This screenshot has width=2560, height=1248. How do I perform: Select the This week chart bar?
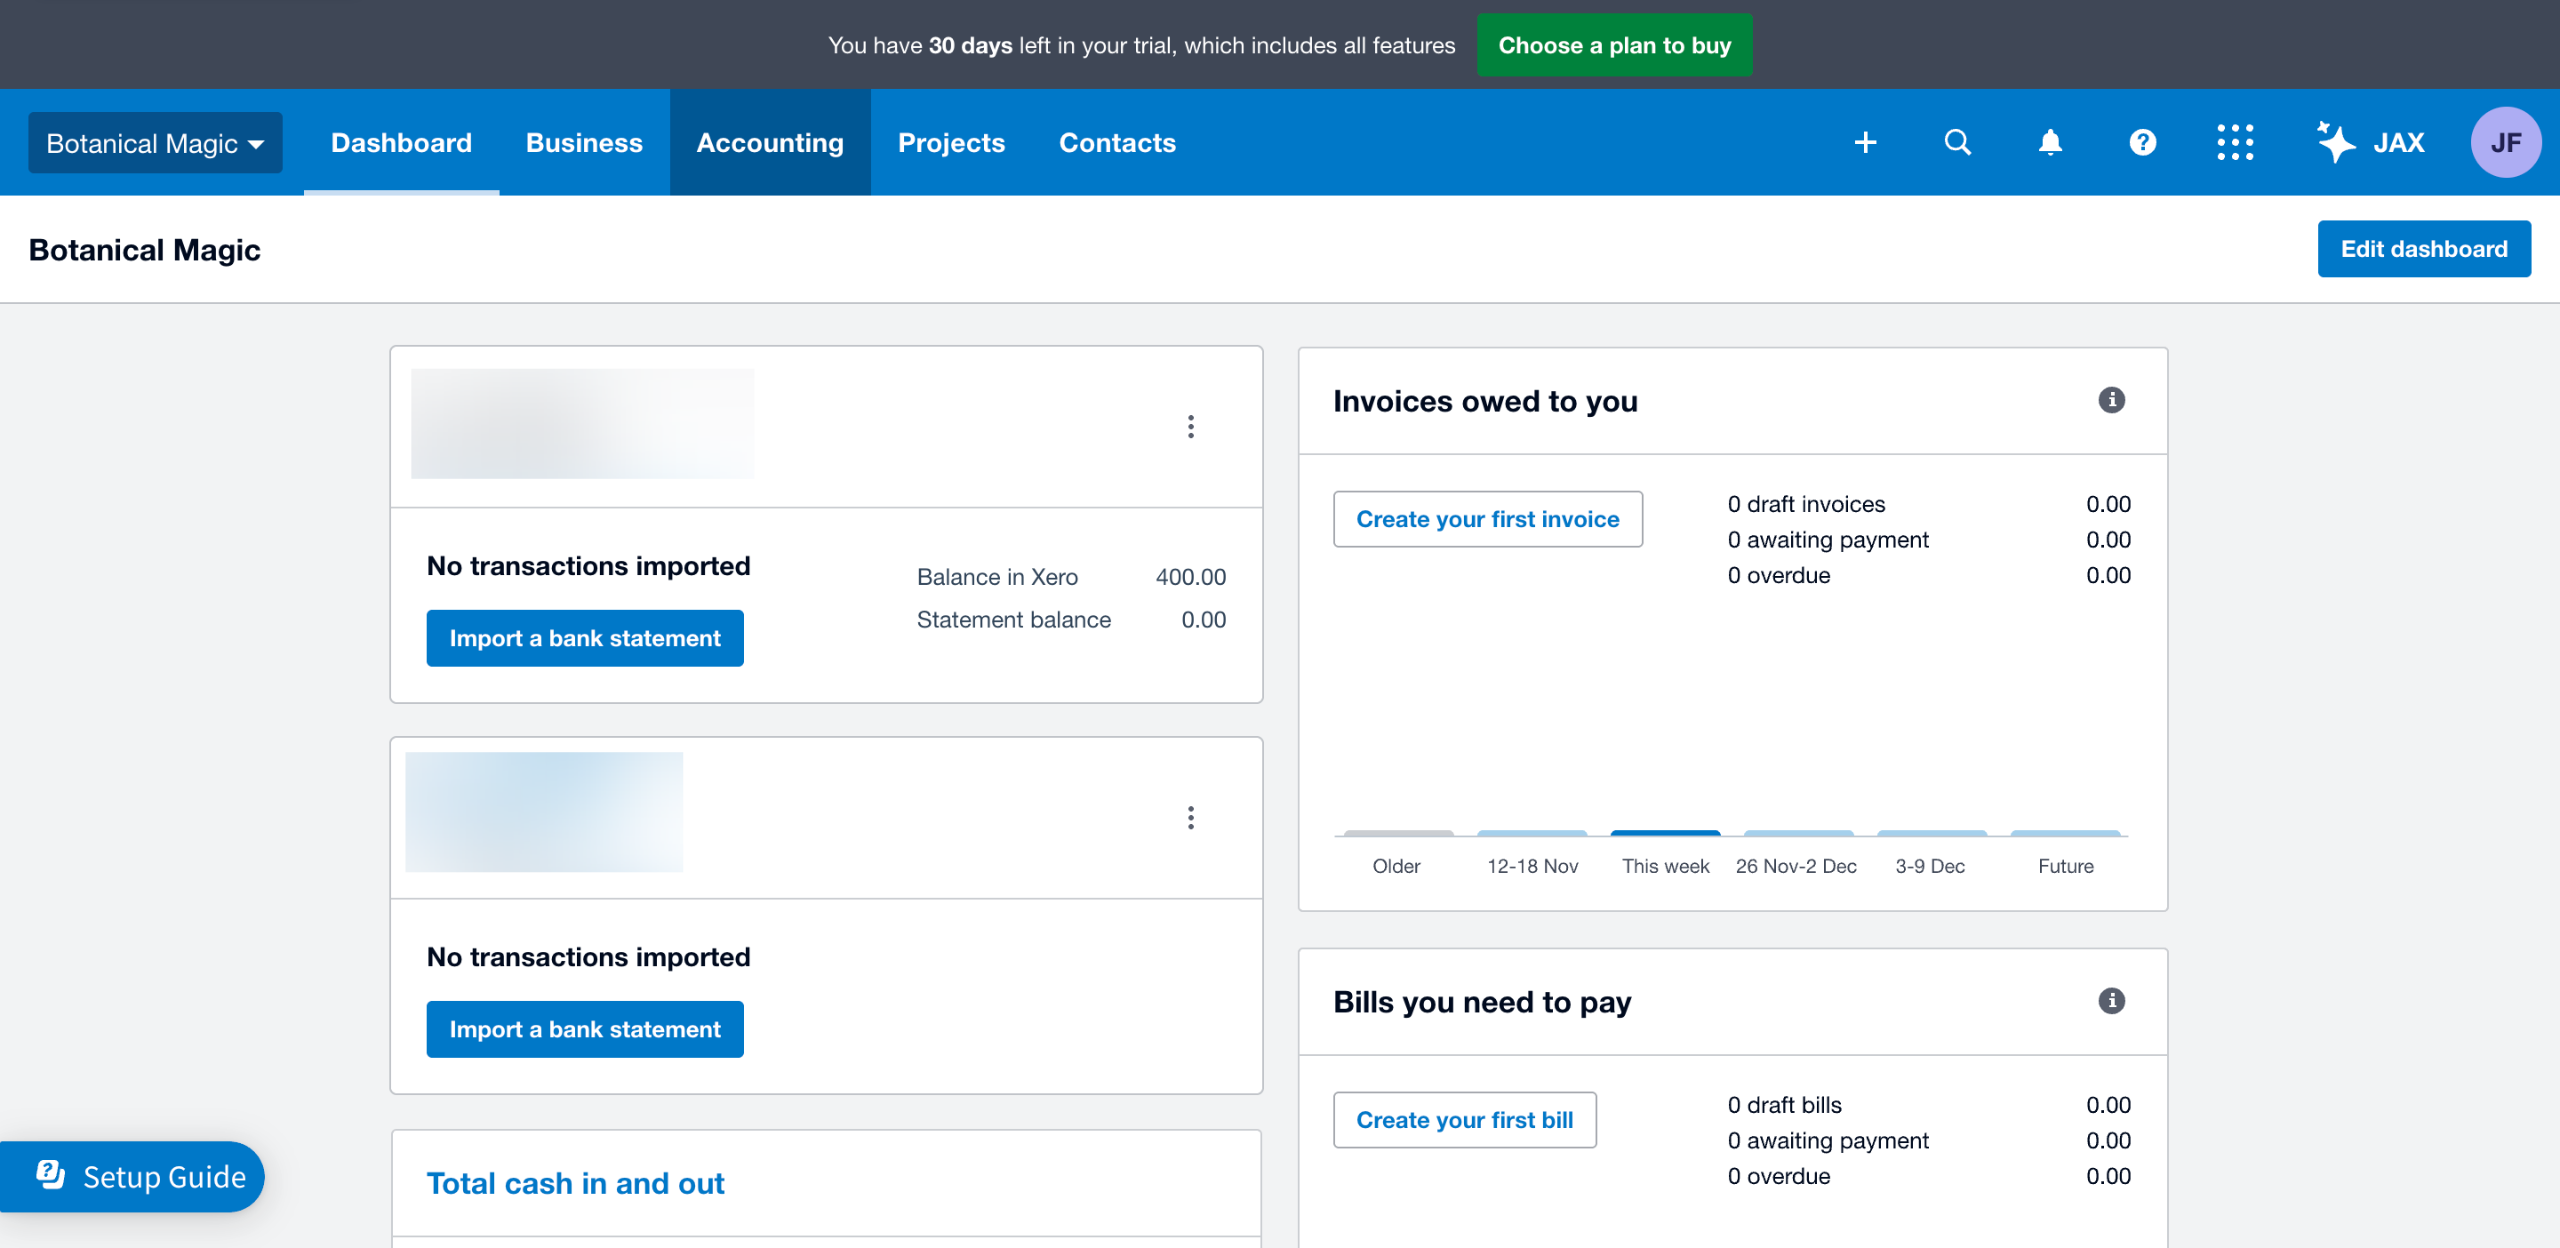(1665, 834)
